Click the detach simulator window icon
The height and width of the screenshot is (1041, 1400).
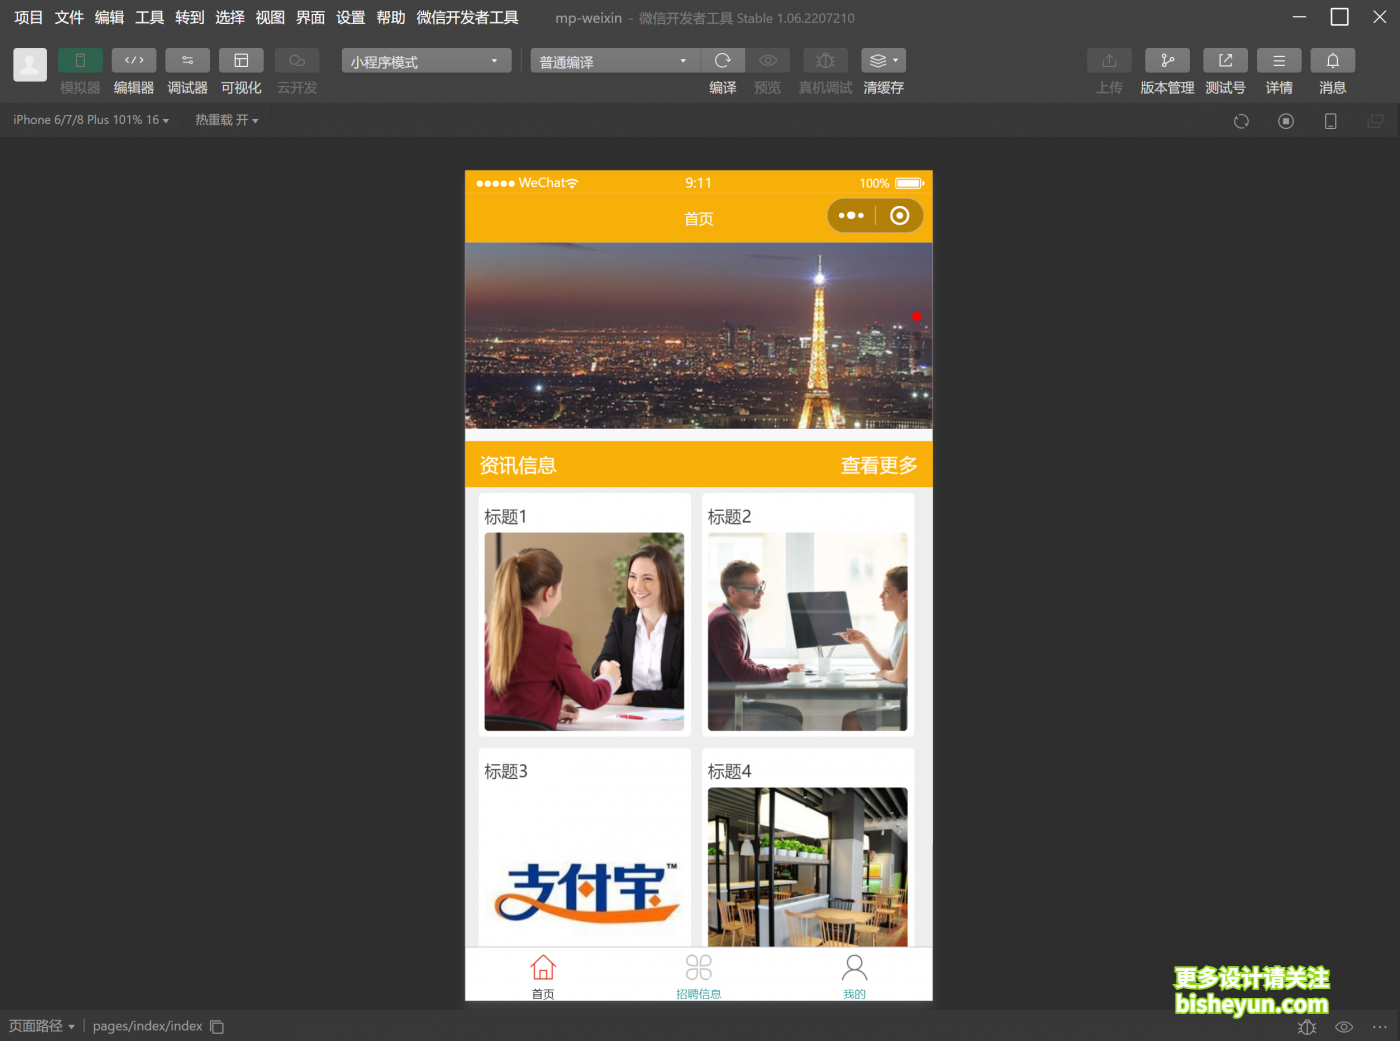[x=1375, y=121]
